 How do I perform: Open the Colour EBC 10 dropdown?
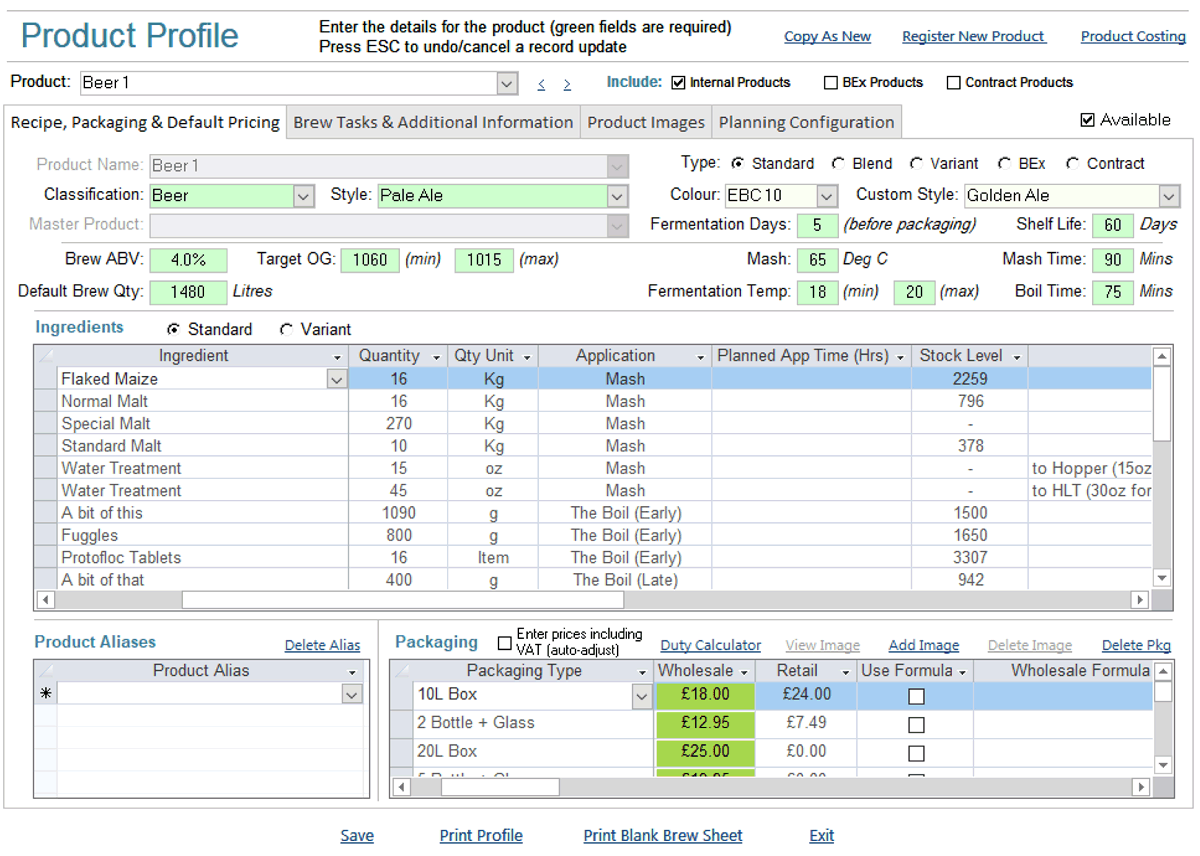826,196
